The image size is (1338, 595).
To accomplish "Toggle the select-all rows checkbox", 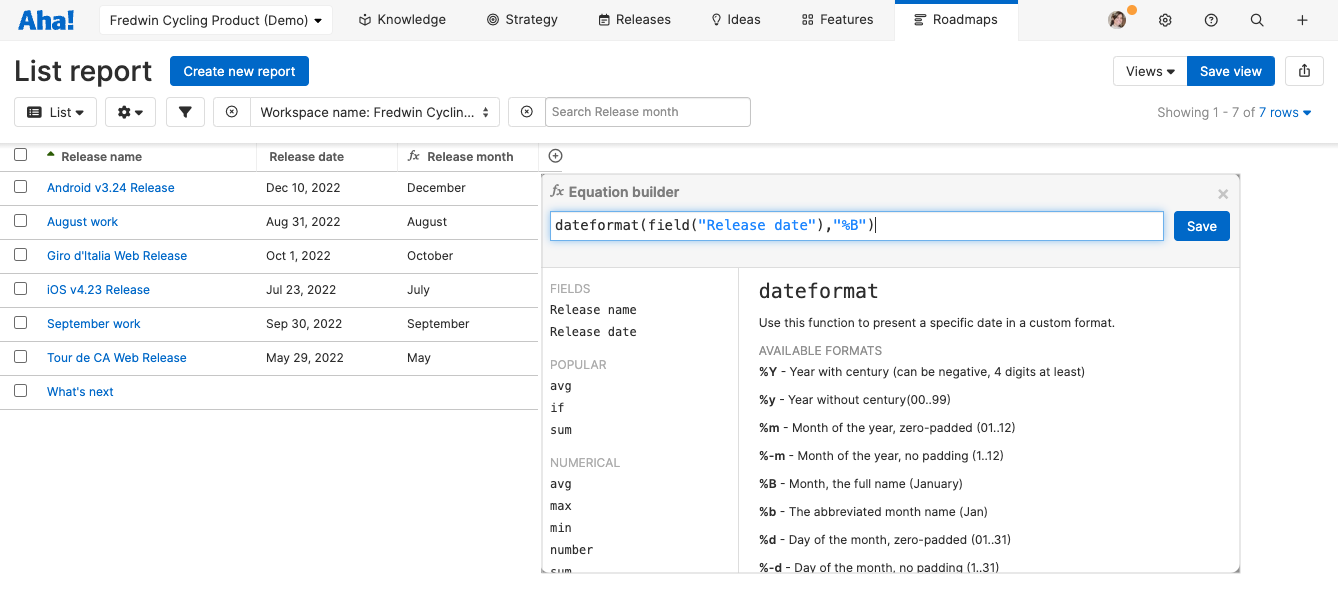I will point(21,155).
